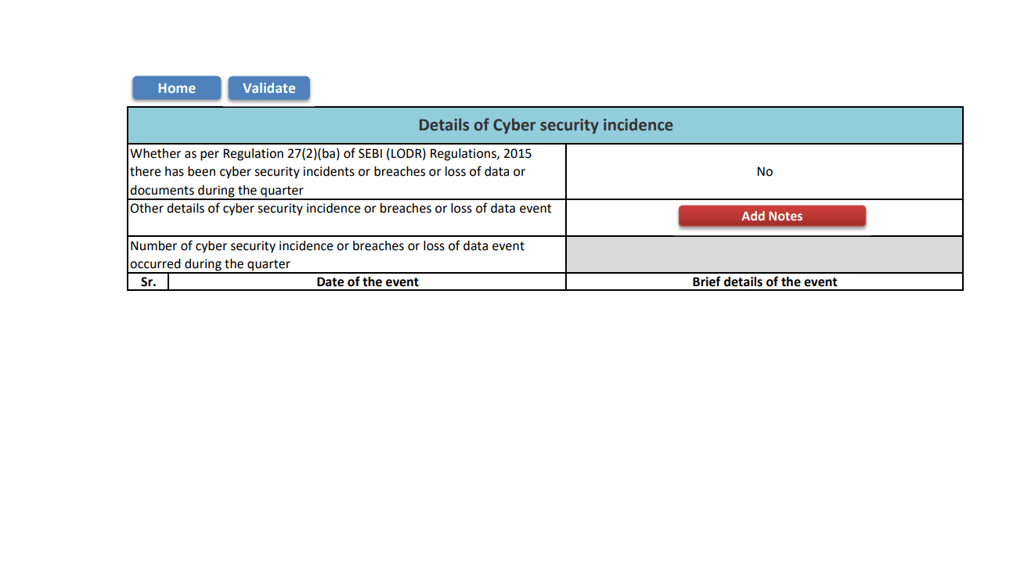Select the gray incident count input cell
The height and width of the screenshot is (588, 1024).
pos(764,255)
